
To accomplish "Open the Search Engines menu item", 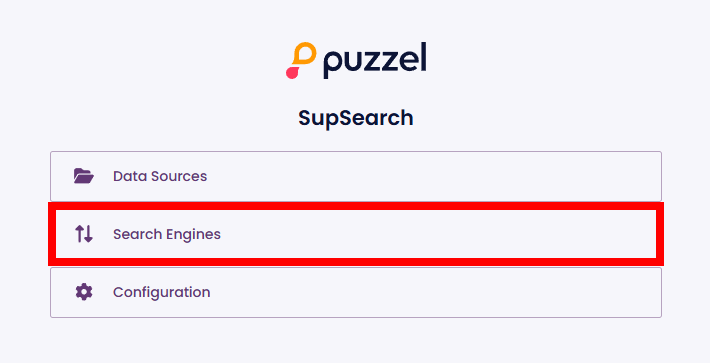I will 356,234.
